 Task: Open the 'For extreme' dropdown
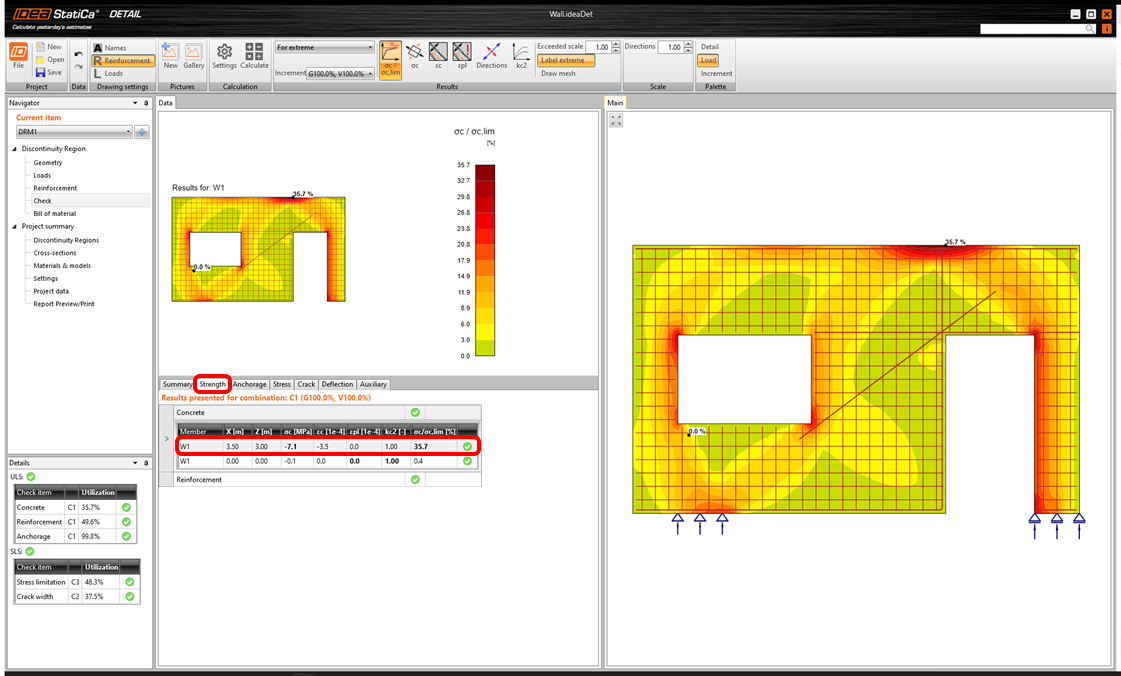point(324,47)
